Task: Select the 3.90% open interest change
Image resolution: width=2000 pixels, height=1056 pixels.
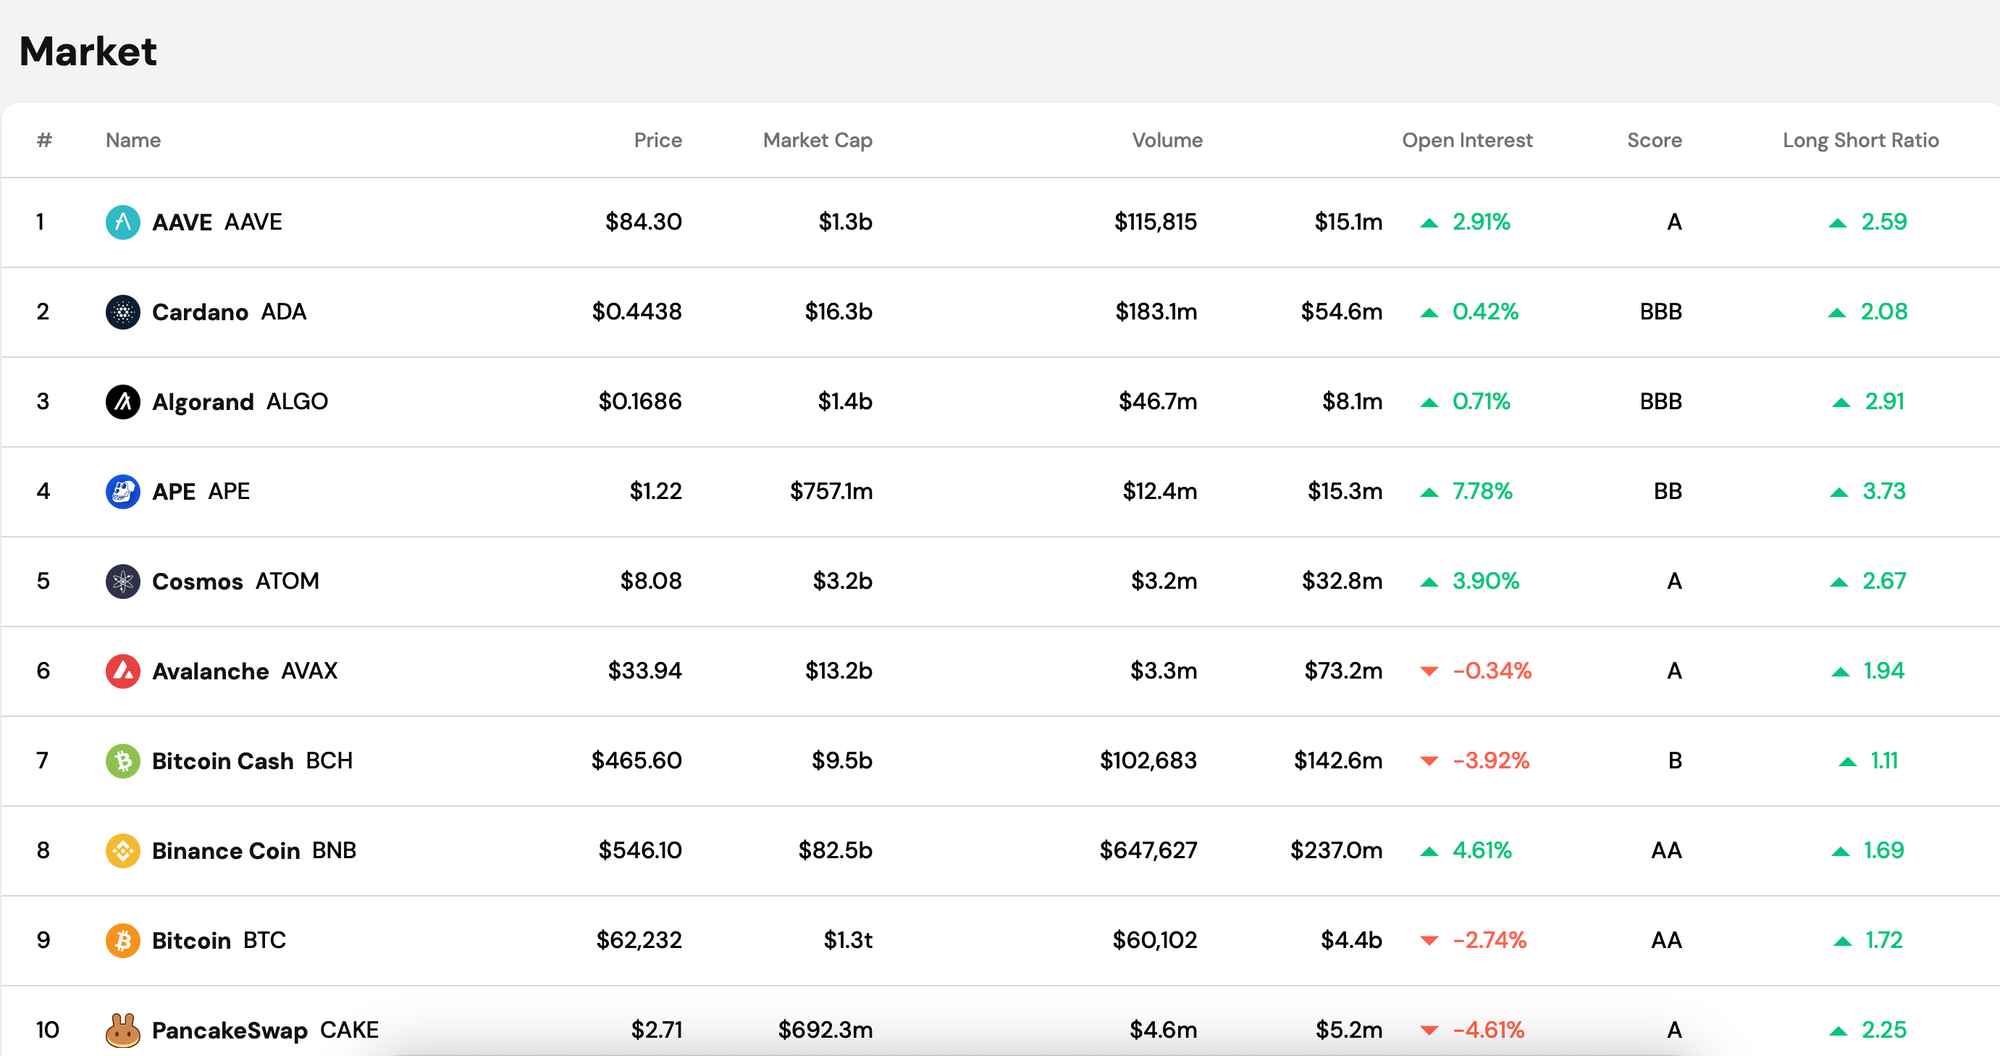Action: (x=1486, y=581)
